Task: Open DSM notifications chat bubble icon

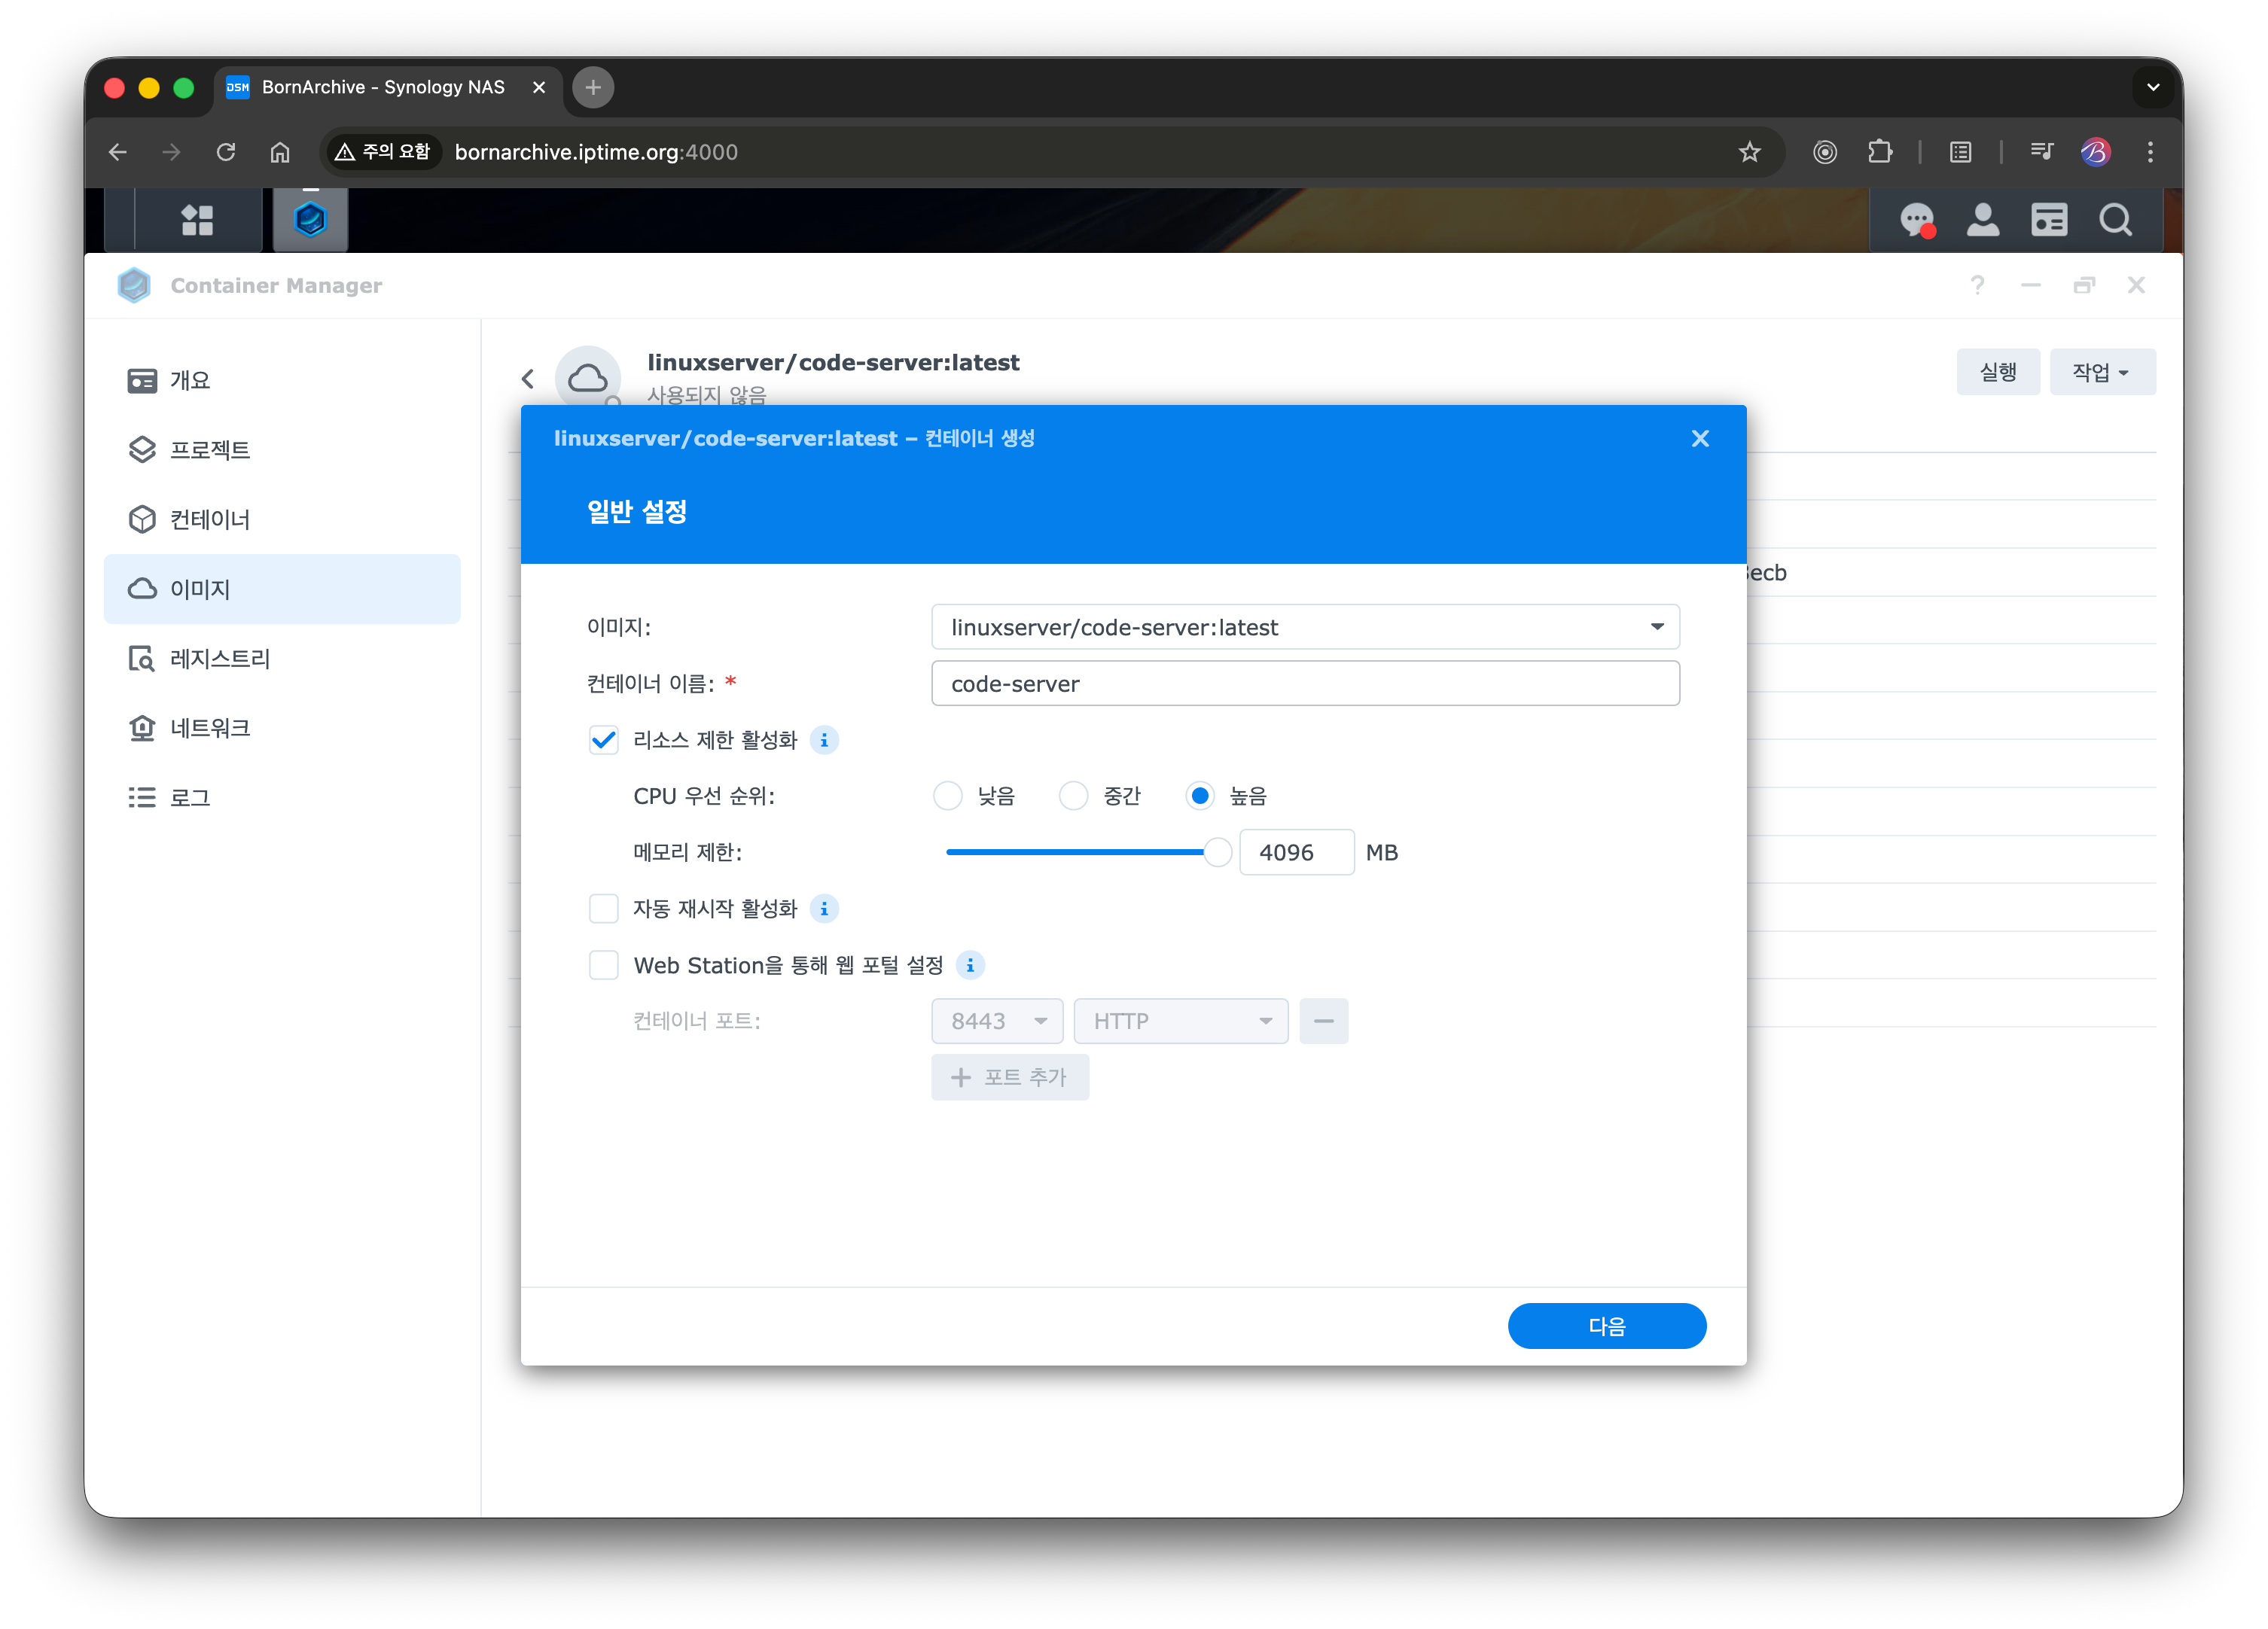Action: [x=1917, y=220]
